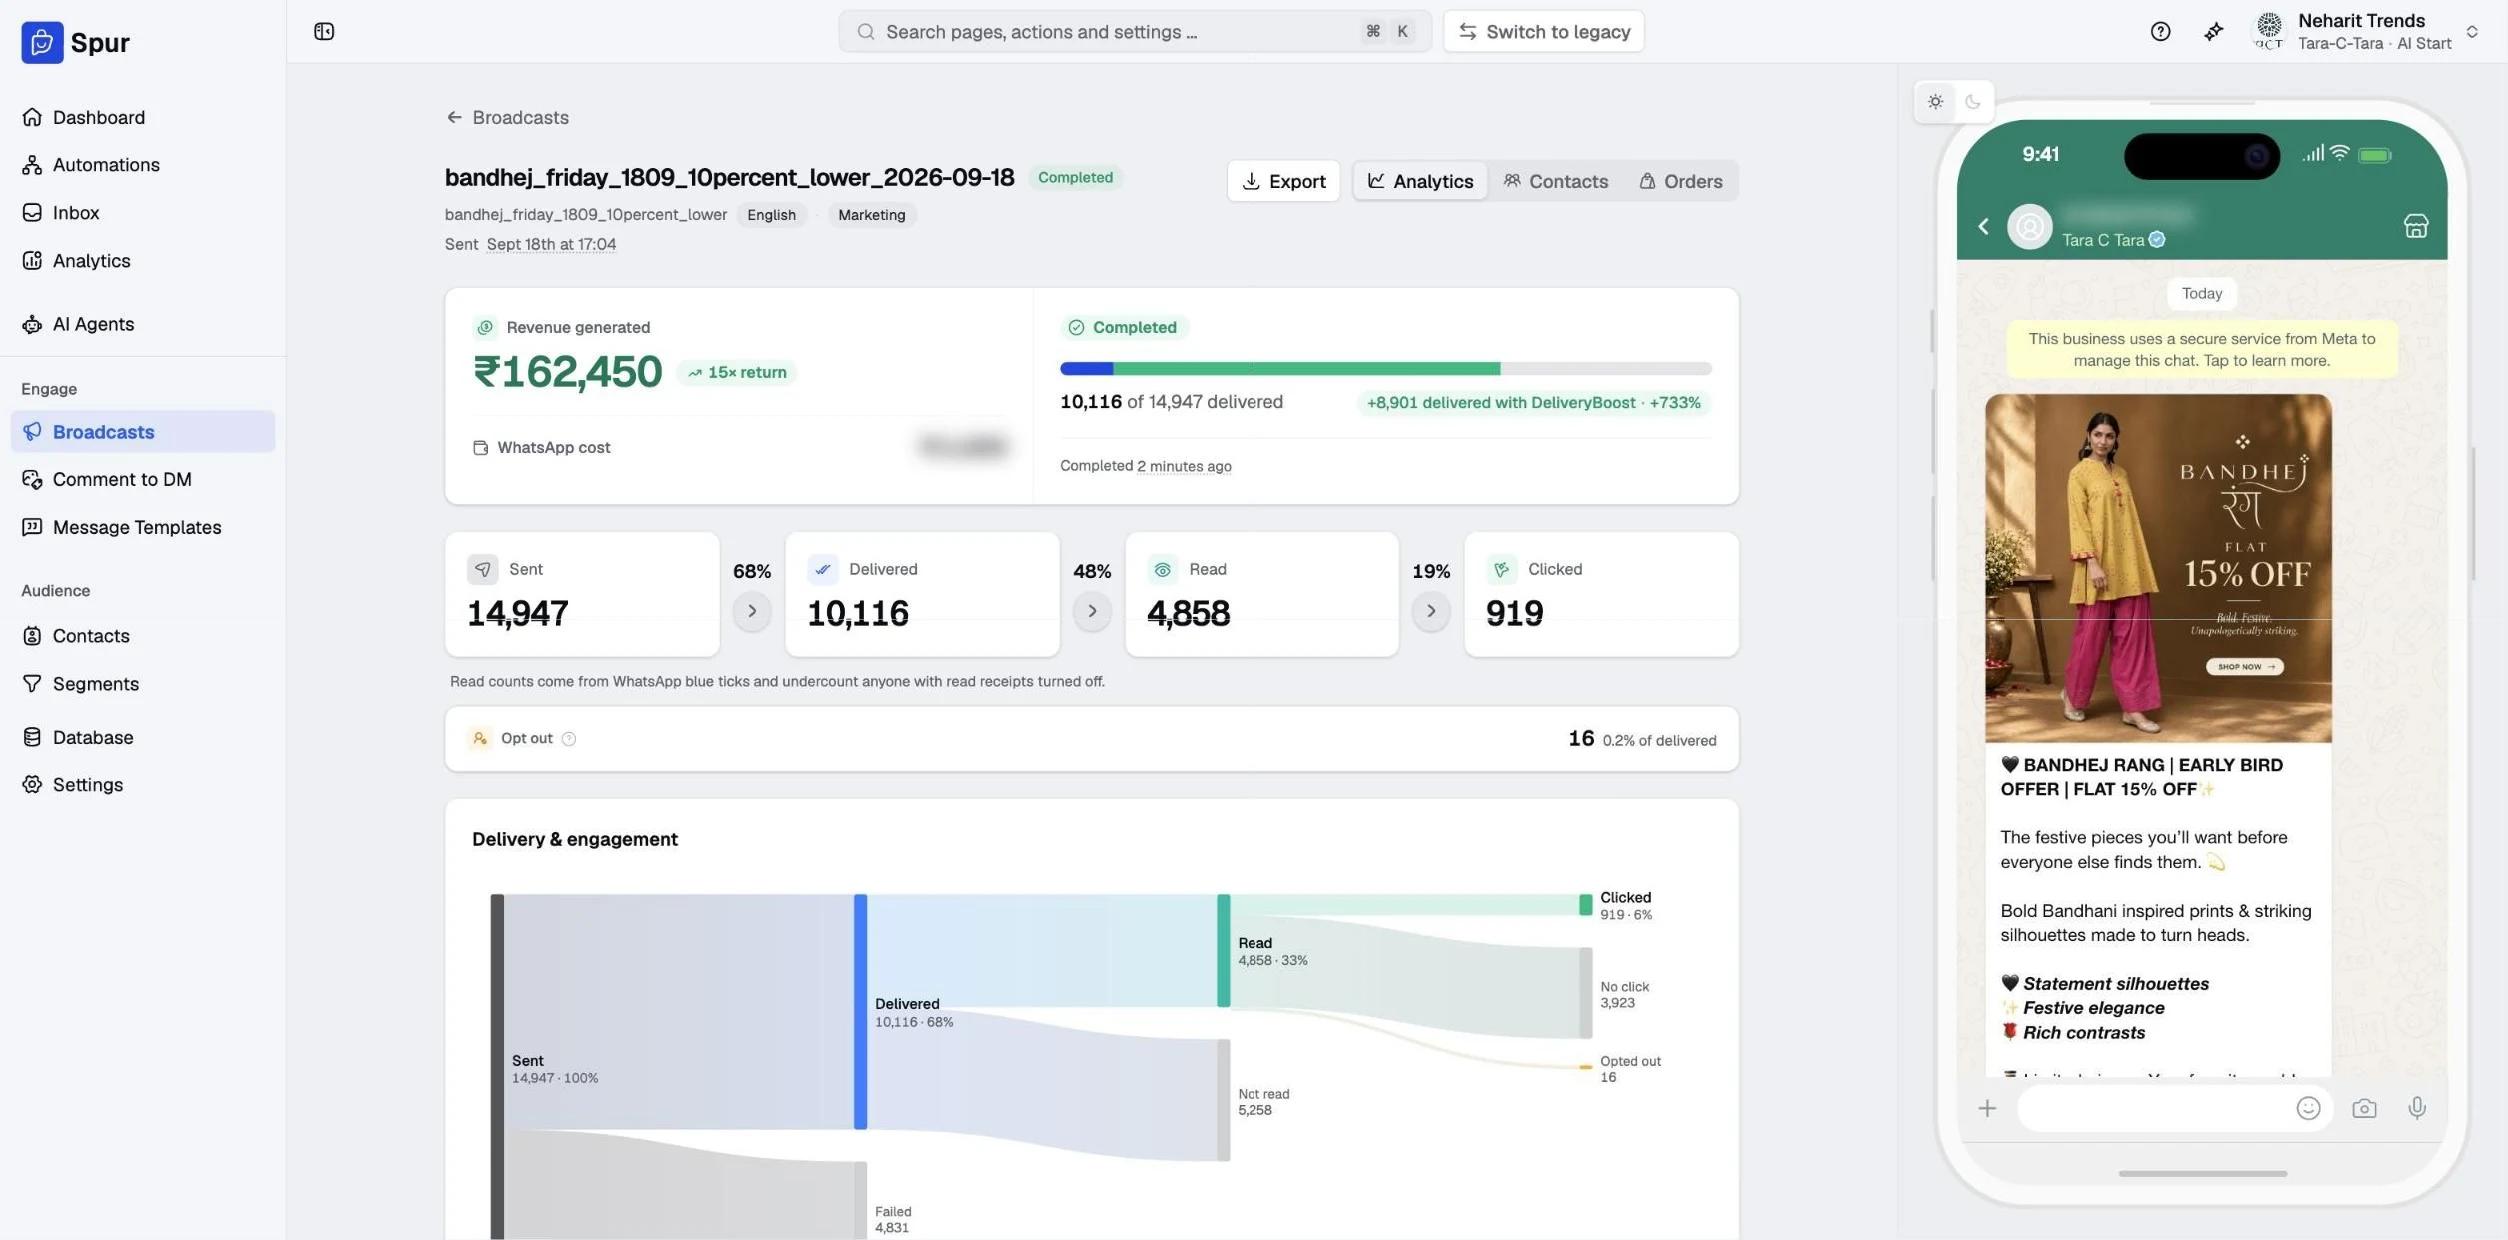Click the Revenue generated icon

[x=485, y=327]
